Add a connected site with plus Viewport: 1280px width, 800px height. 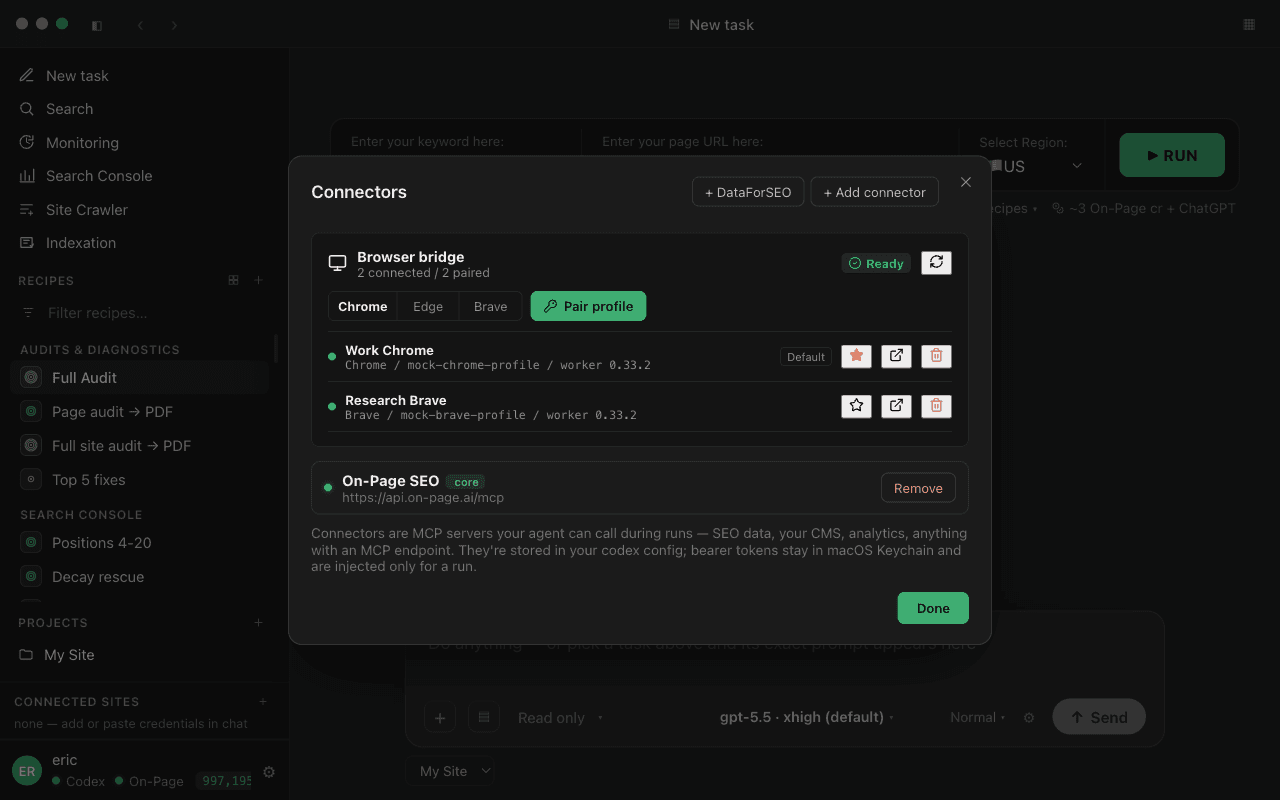(263, 702)
